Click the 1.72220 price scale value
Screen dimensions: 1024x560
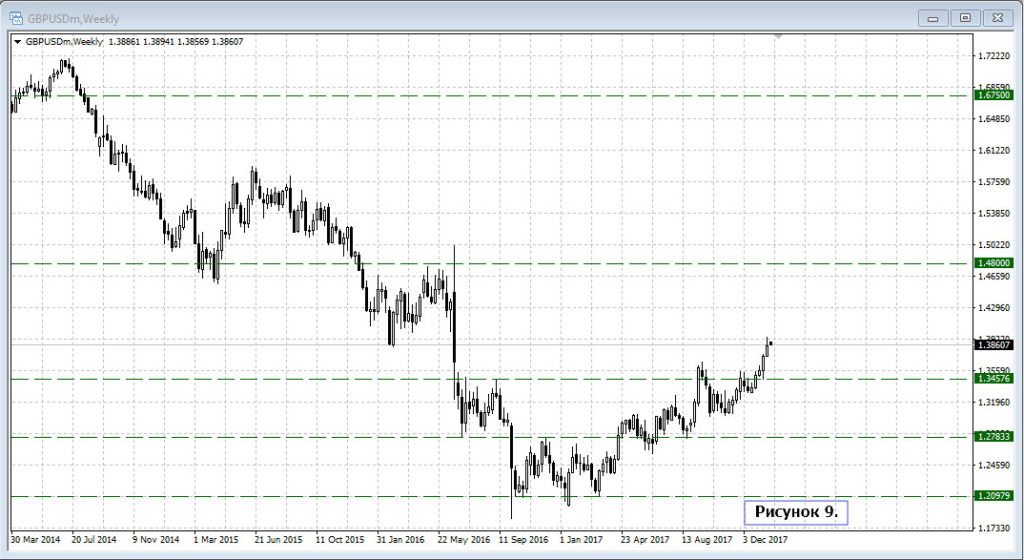993,57
